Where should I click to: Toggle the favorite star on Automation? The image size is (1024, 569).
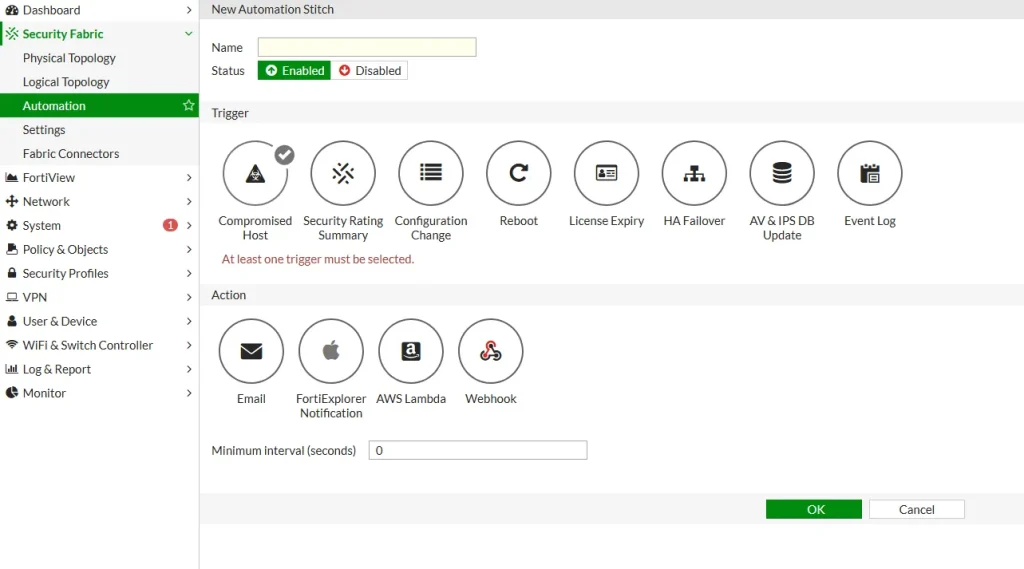(188, 106)
